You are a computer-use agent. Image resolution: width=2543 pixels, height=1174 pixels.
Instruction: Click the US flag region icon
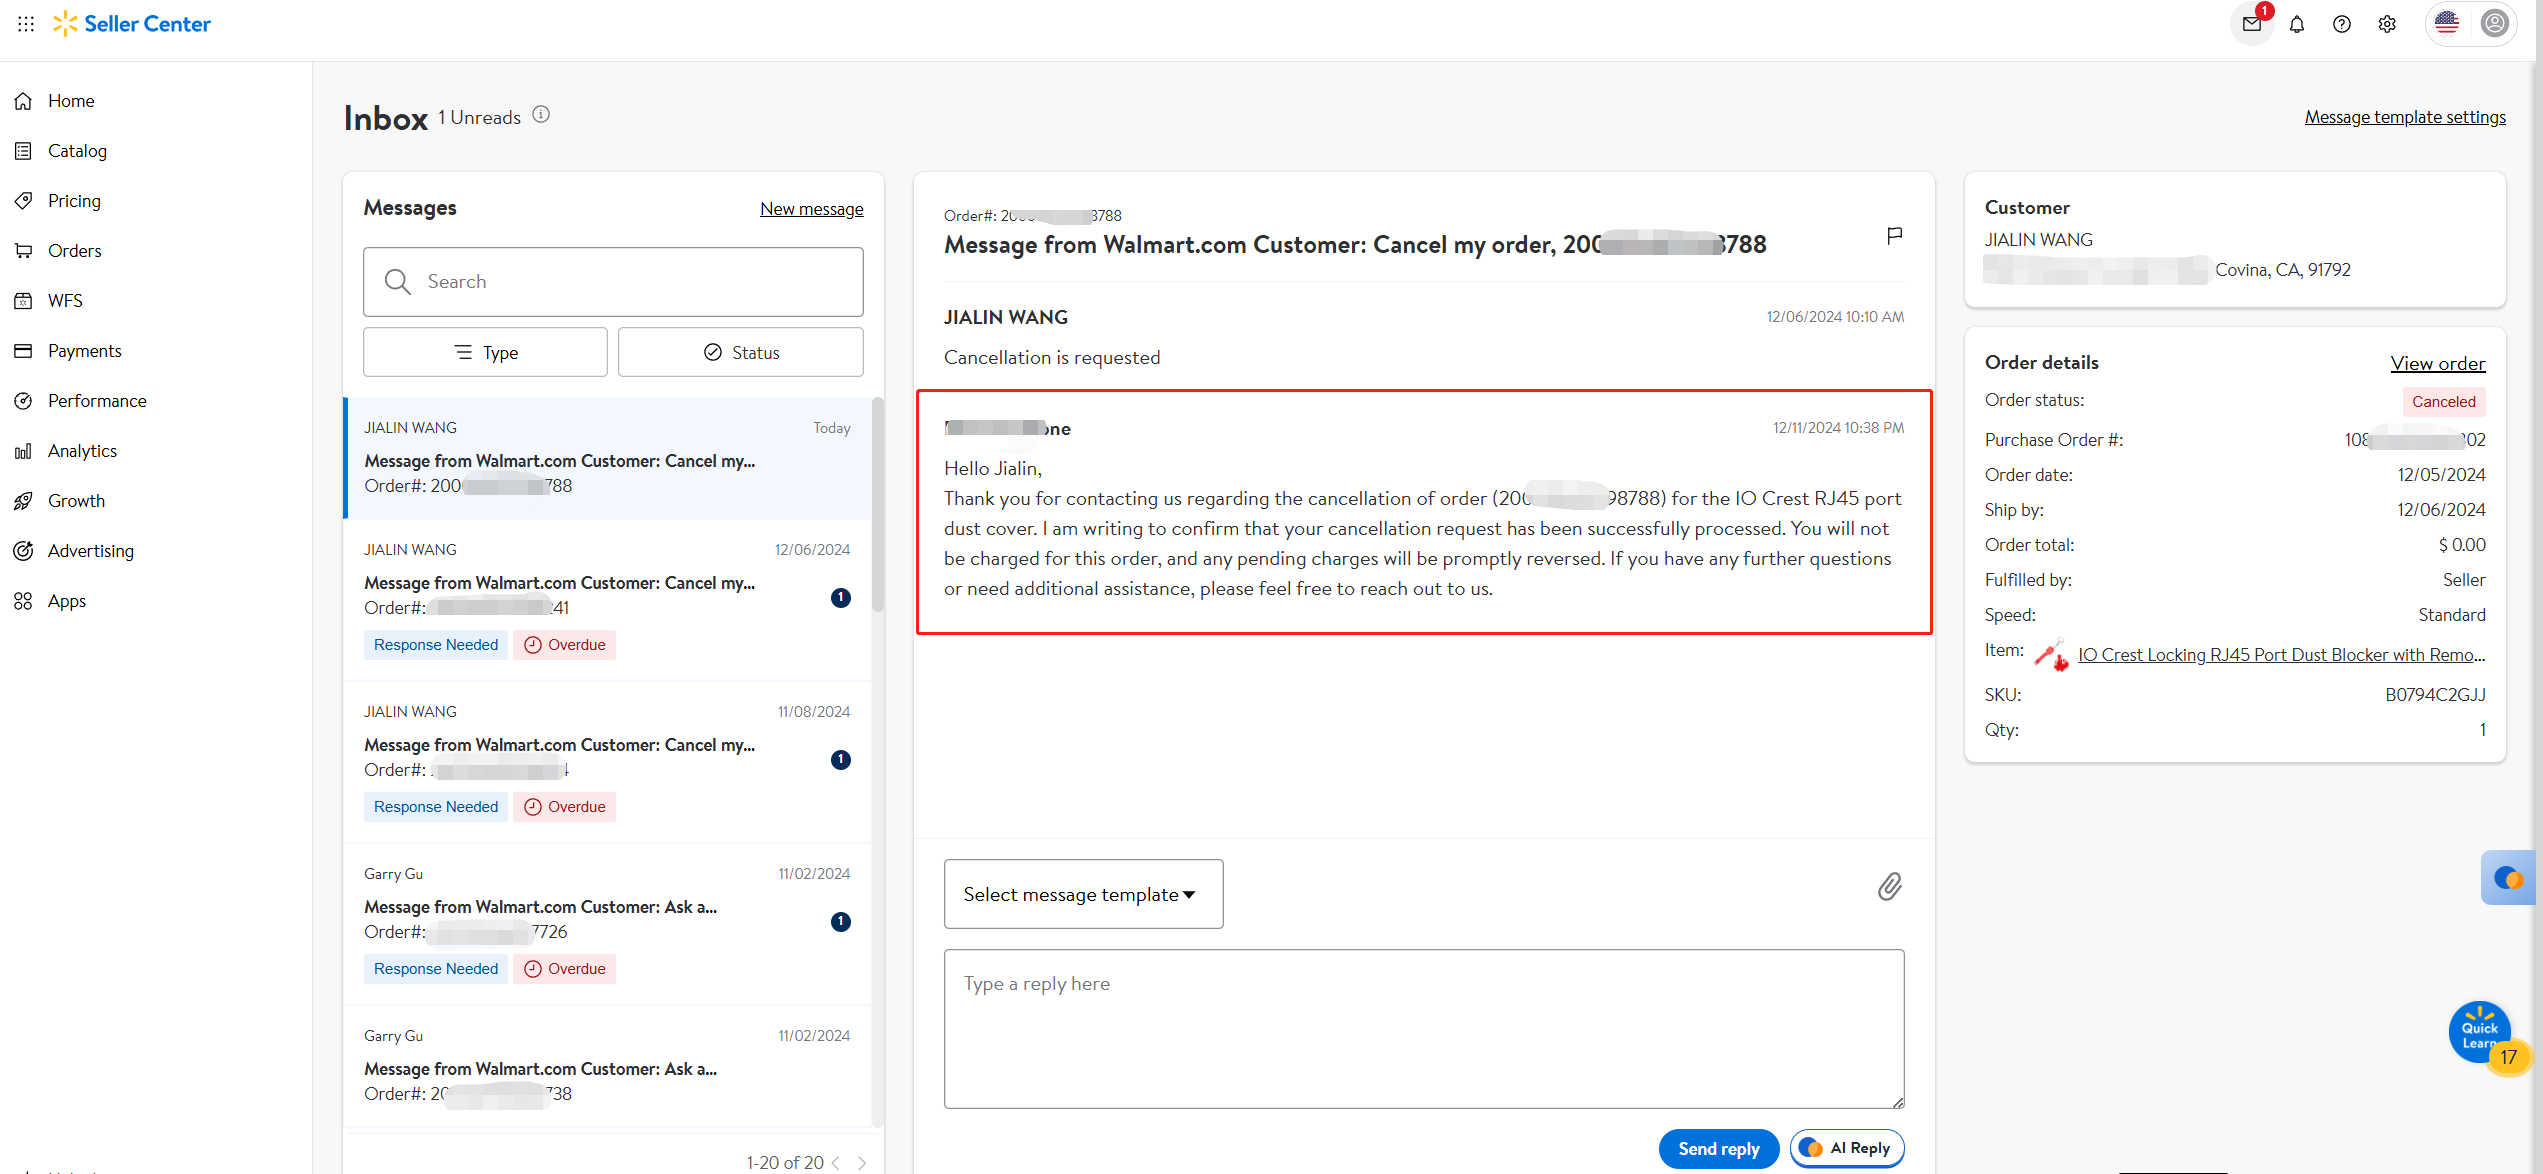[2447, 23]
